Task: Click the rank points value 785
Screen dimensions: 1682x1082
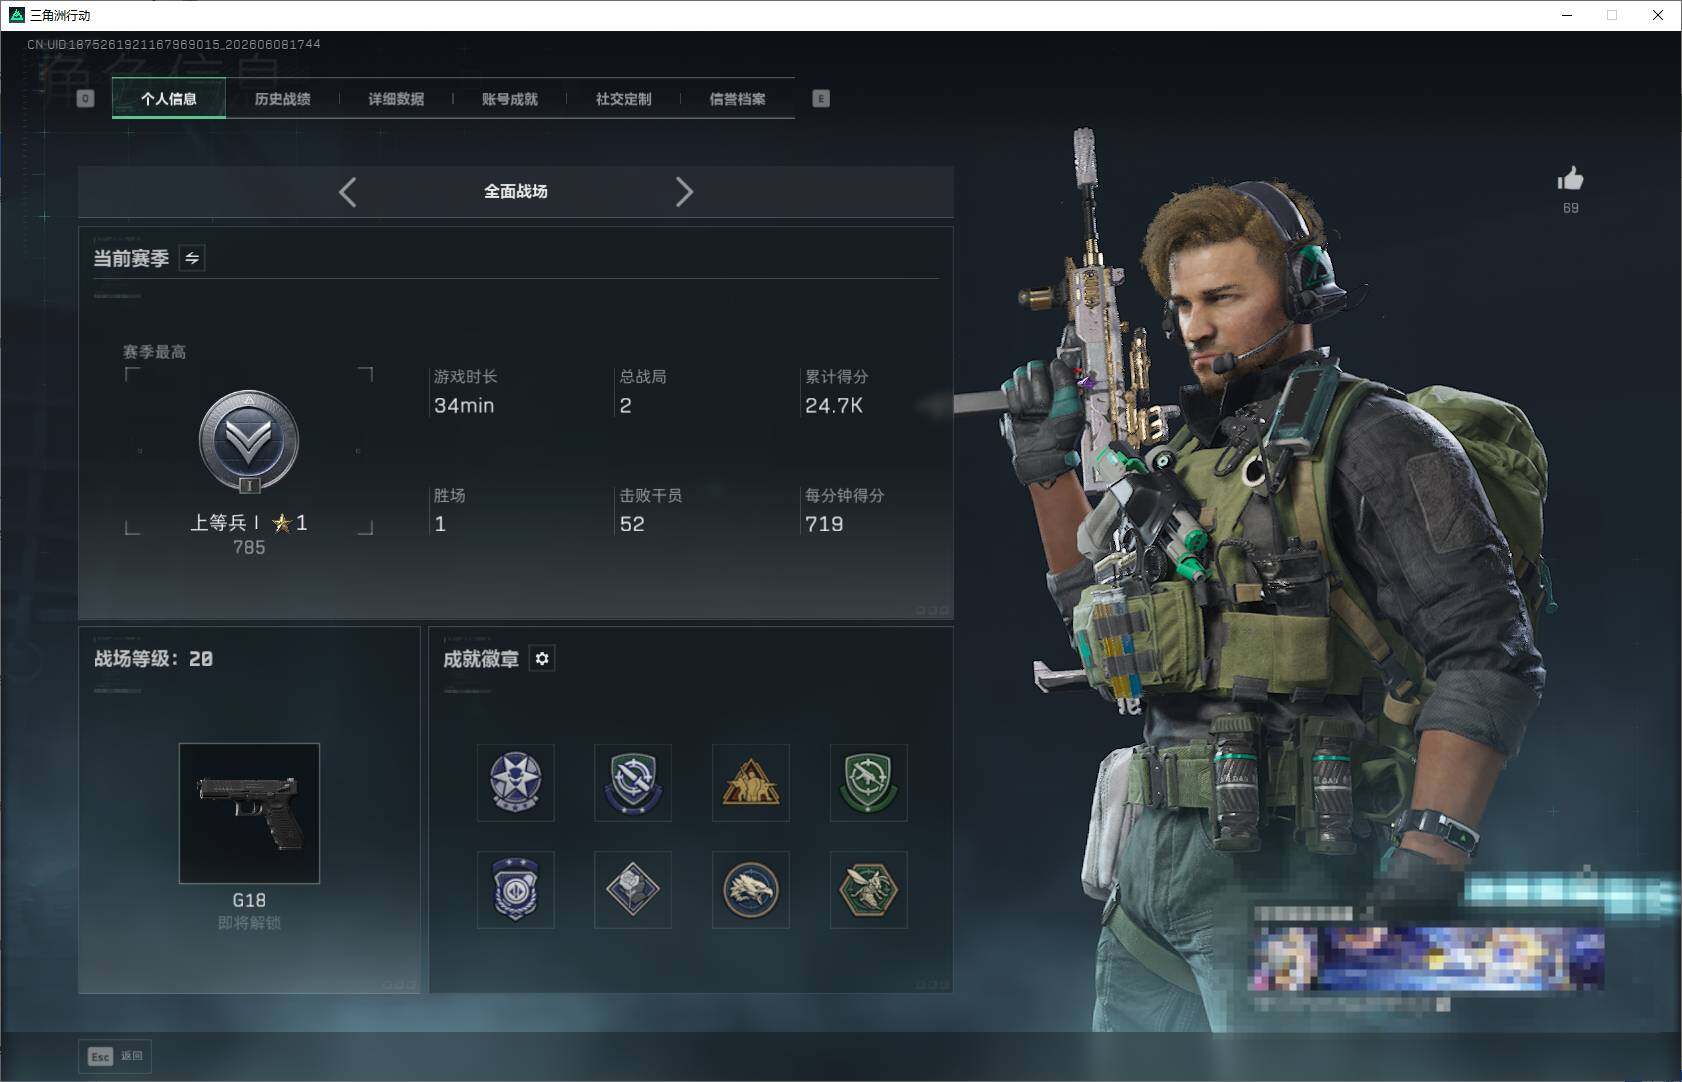Action: click(x=249, y=548)
